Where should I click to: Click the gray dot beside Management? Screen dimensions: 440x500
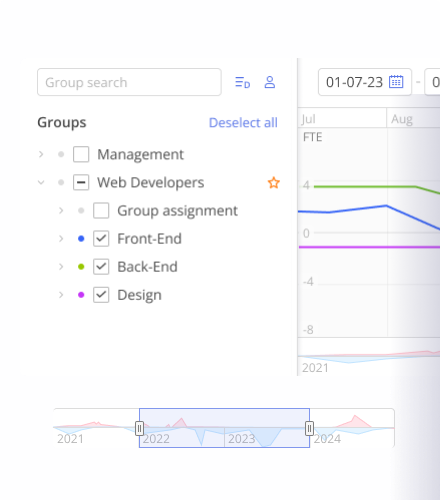61,154
